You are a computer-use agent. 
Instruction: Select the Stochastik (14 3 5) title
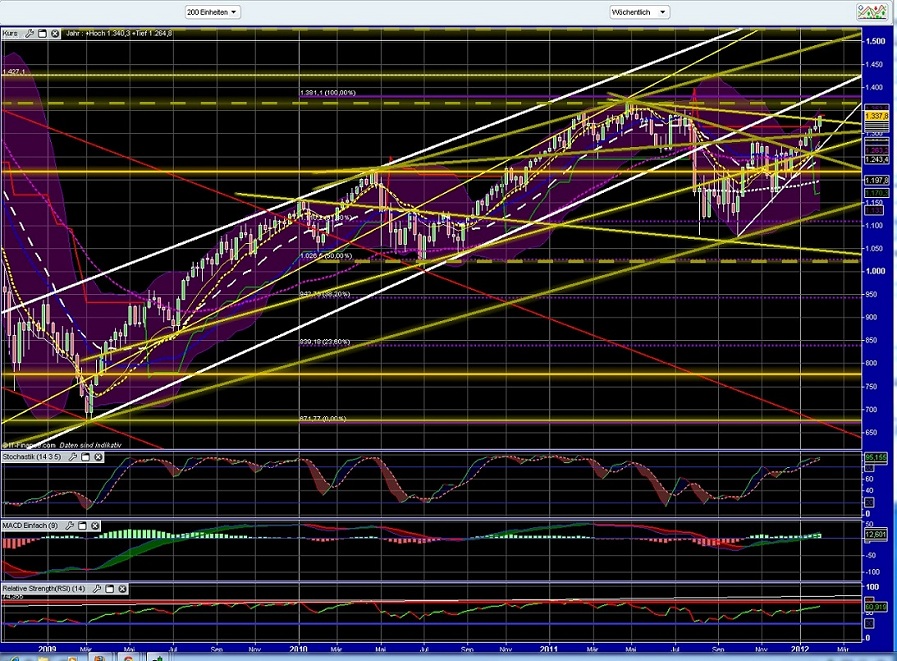(32, 457)
